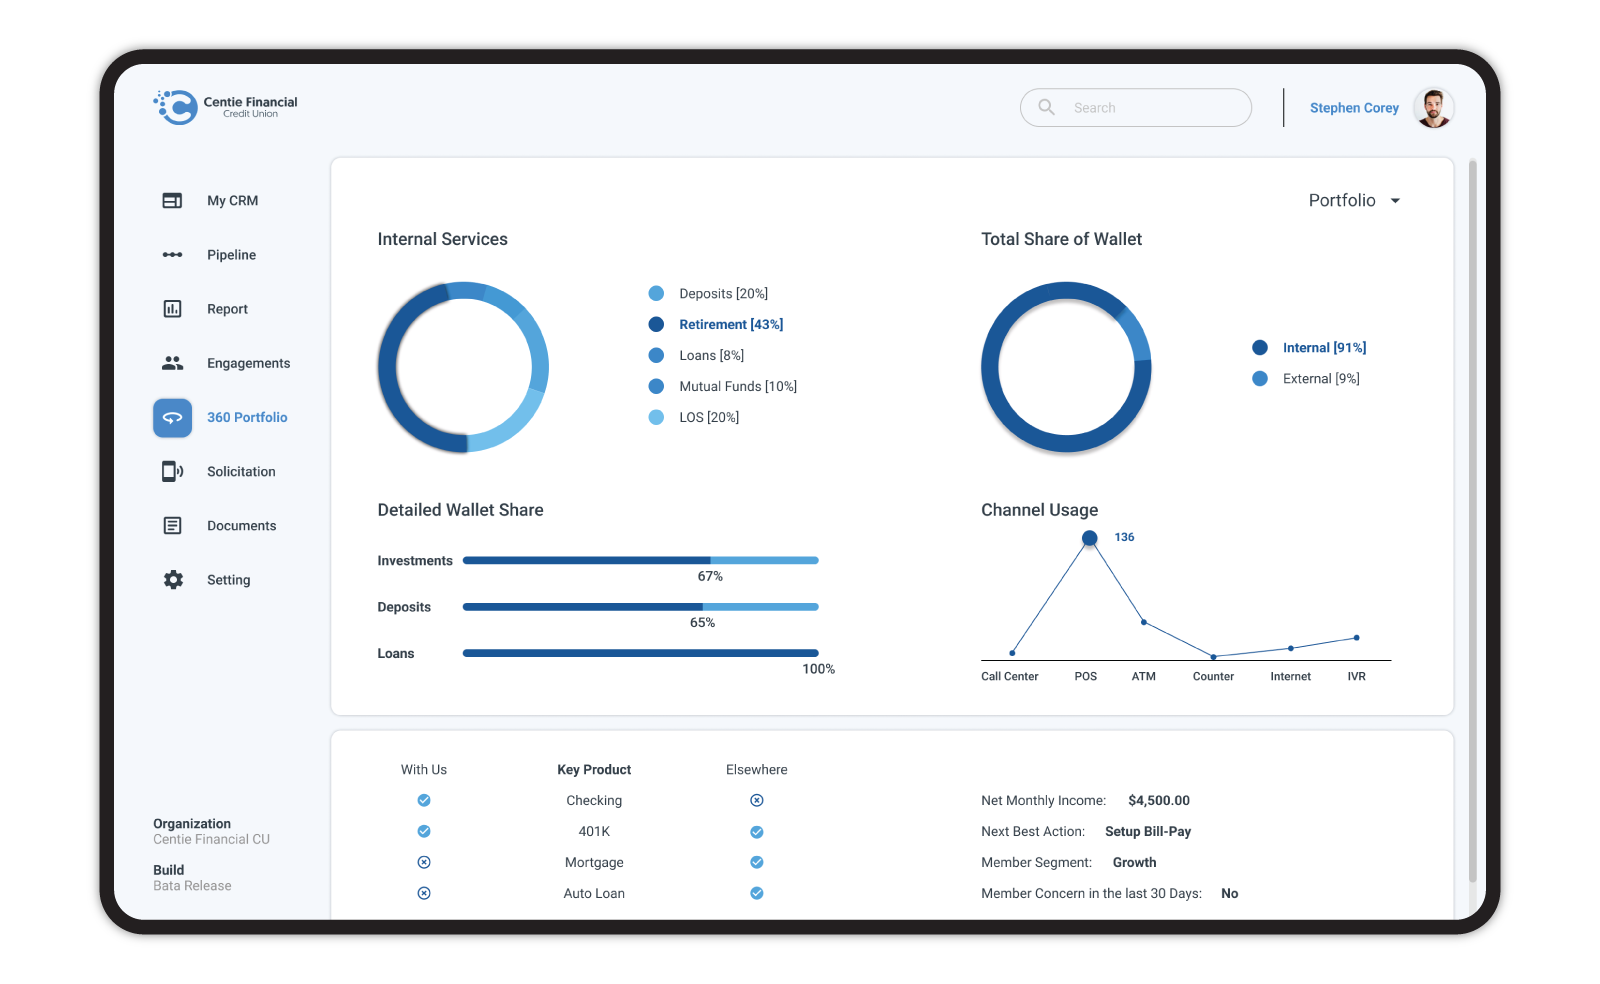Image resolution: width=1600 pixels, height=984 pixels.
Task: Click the Call Center chart data point
Action: [1012, 653]
